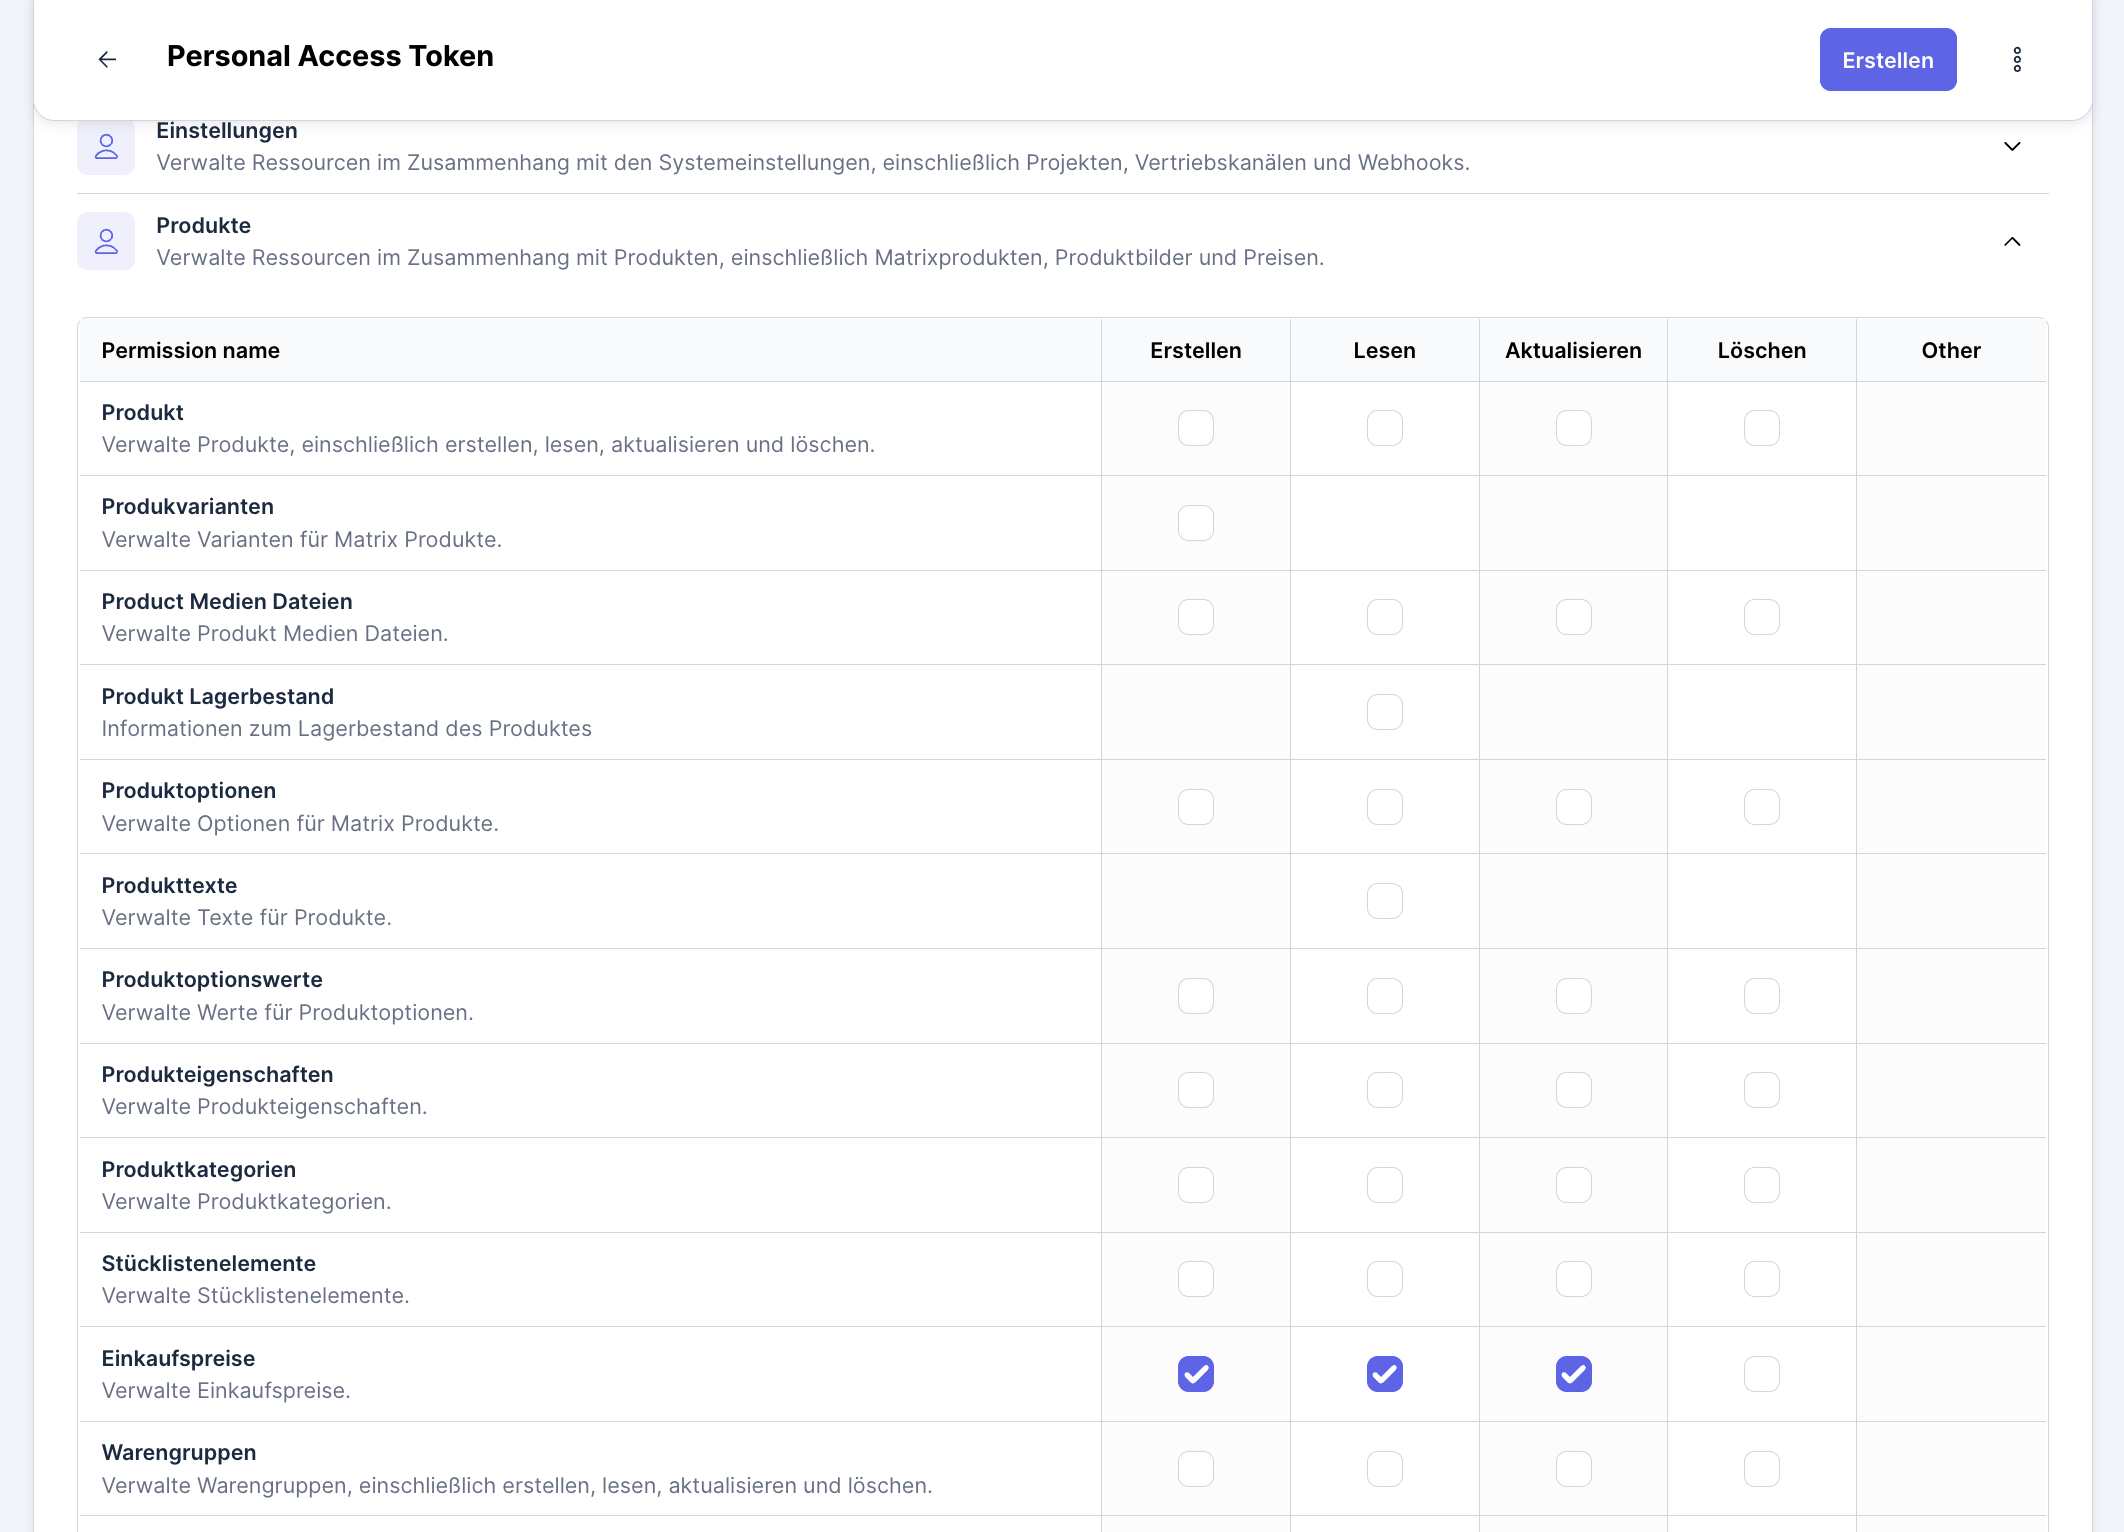Click the Produkte section icon
The height and width of the screenshot is (1532, 2124).
click(x=106, y=241)
